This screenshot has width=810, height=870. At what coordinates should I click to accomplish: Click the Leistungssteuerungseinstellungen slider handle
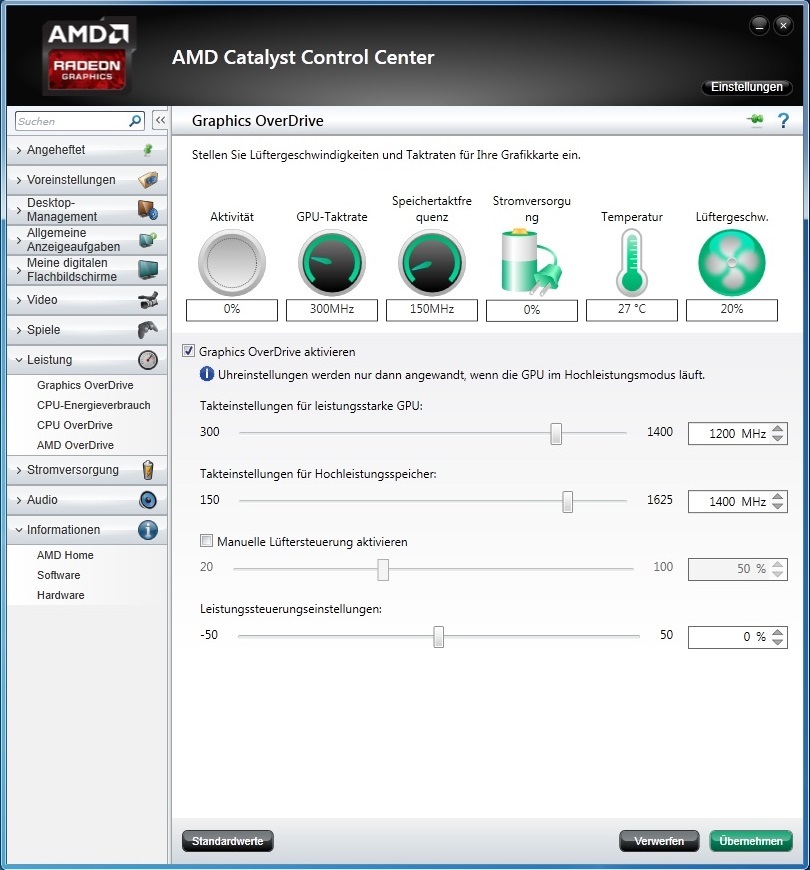[x=438, y=637]
